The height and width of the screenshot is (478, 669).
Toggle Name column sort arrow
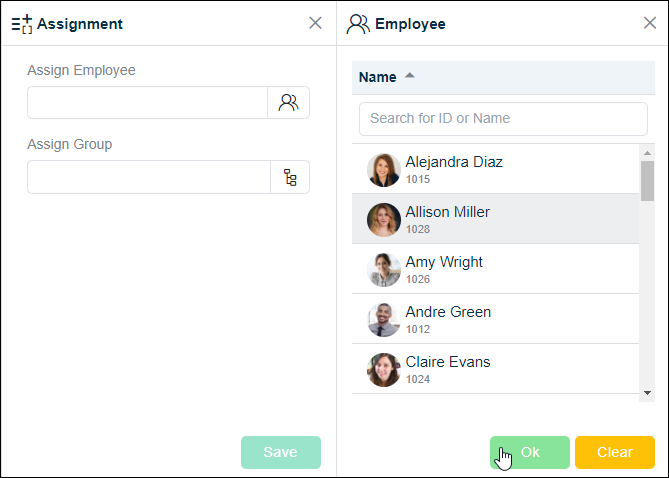[410, 76]
